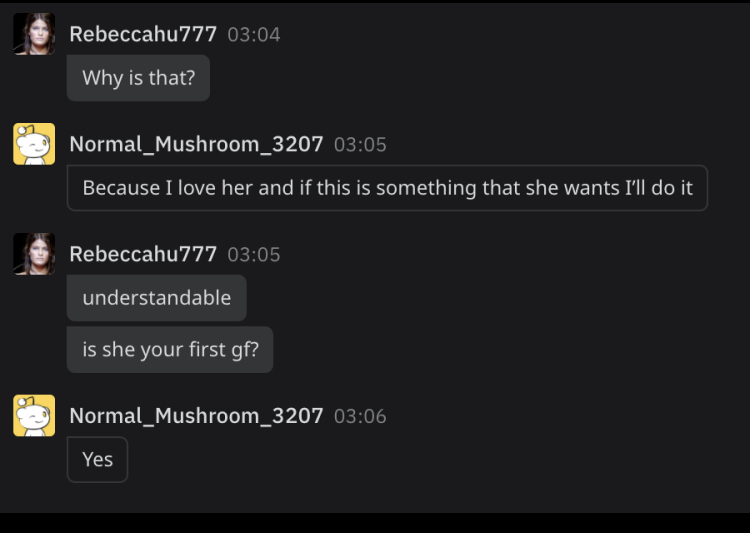The width and height of the screenshot is (750, 533).
Task: Select the "Because I love her" message
Action: 387,188
